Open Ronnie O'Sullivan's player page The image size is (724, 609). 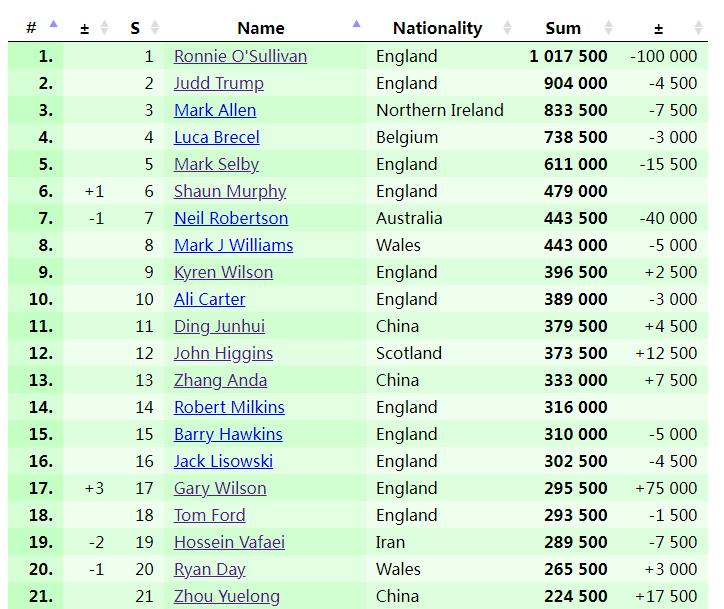point(240,56)
